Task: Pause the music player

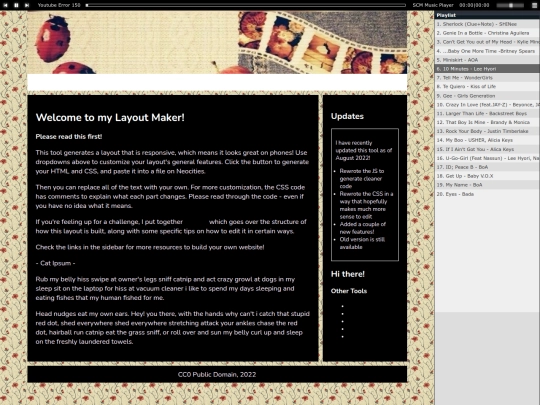Action: (16, 5)
